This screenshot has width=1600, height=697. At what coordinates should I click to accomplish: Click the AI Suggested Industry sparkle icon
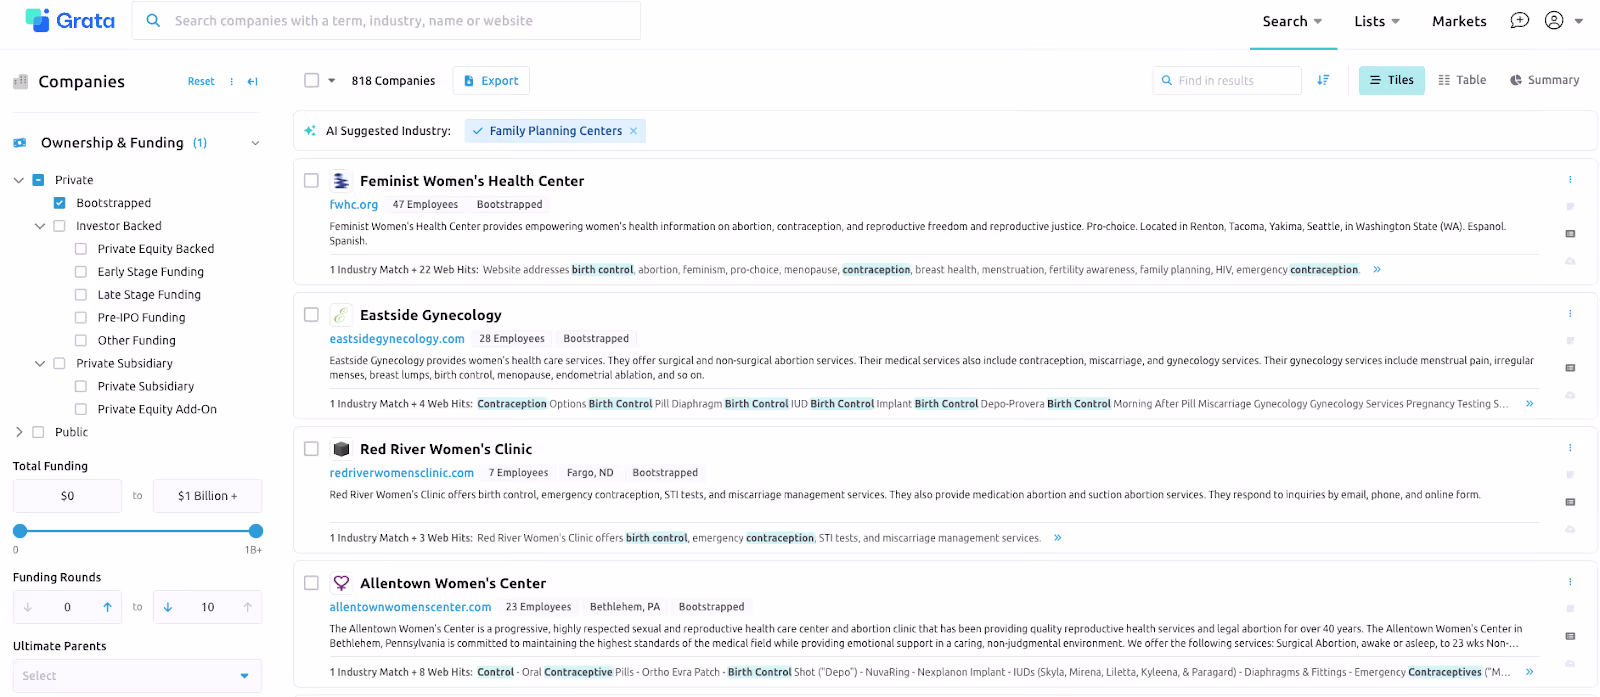[310, 131]
